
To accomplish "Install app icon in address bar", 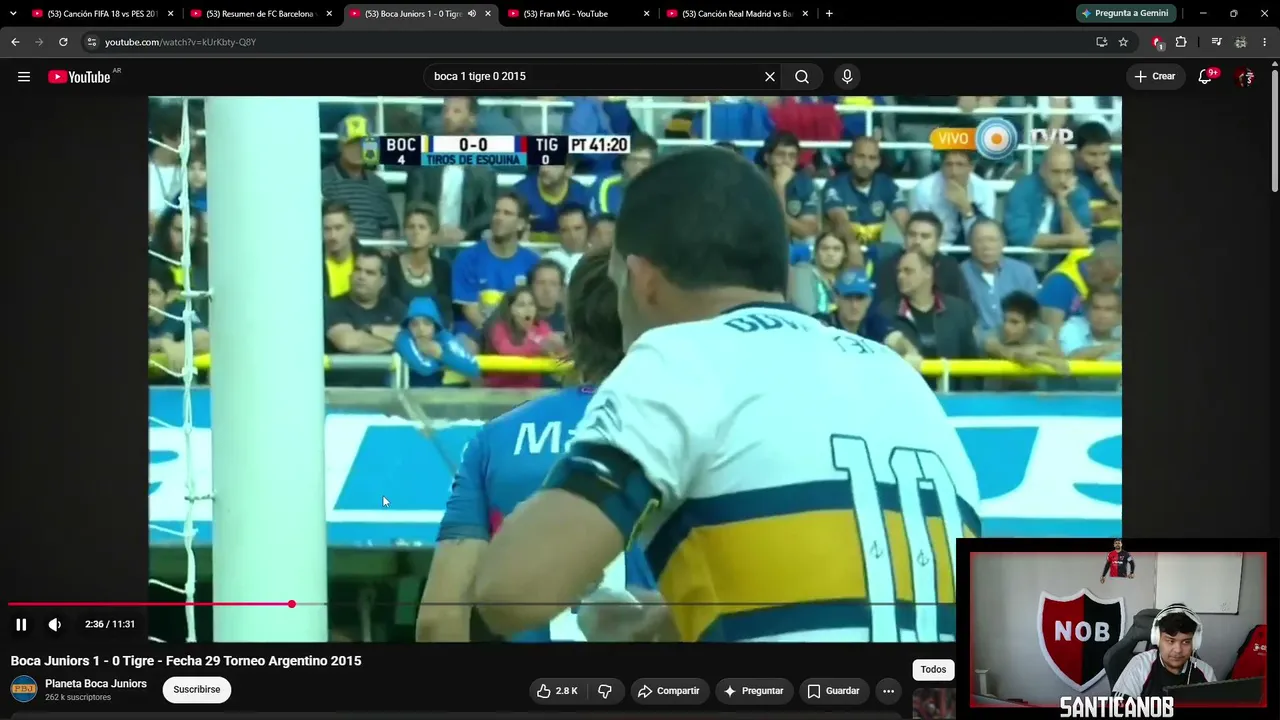I will point(1101,42).
